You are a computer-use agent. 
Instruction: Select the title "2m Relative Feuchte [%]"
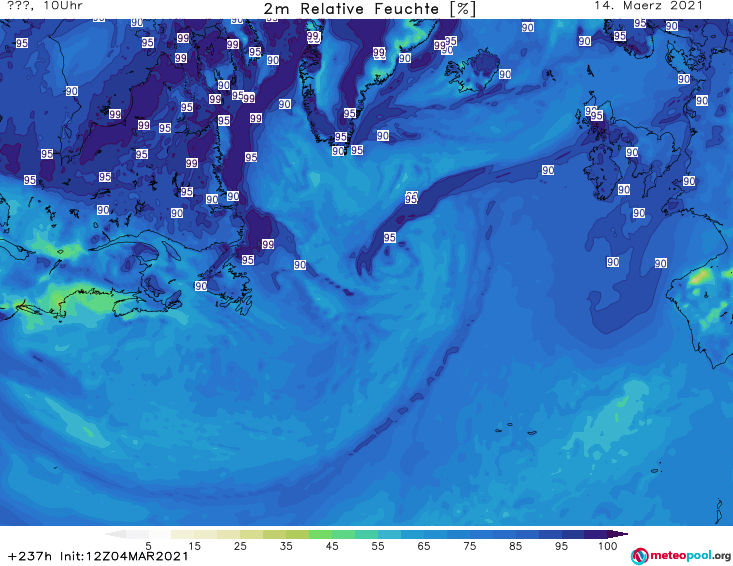[x=369, y=9]
